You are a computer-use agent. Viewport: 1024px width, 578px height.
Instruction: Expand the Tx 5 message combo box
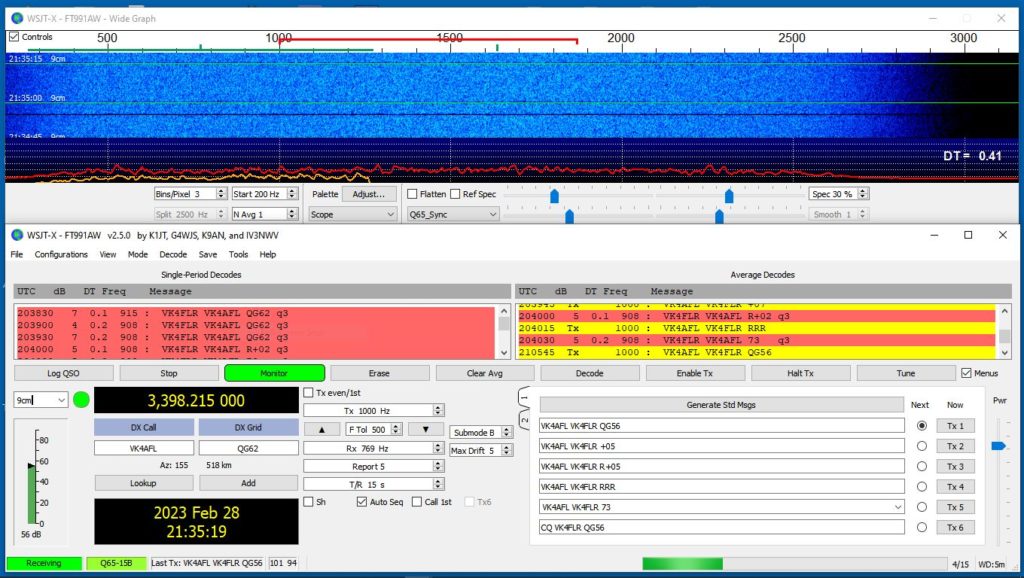coord(899,507)
